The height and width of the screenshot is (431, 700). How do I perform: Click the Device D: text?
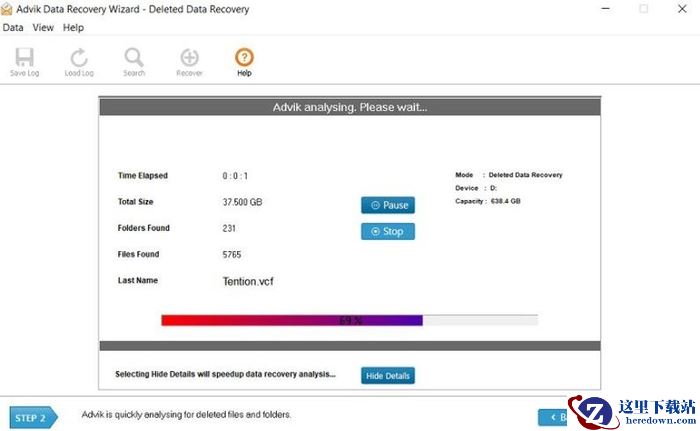coord(476,188)
